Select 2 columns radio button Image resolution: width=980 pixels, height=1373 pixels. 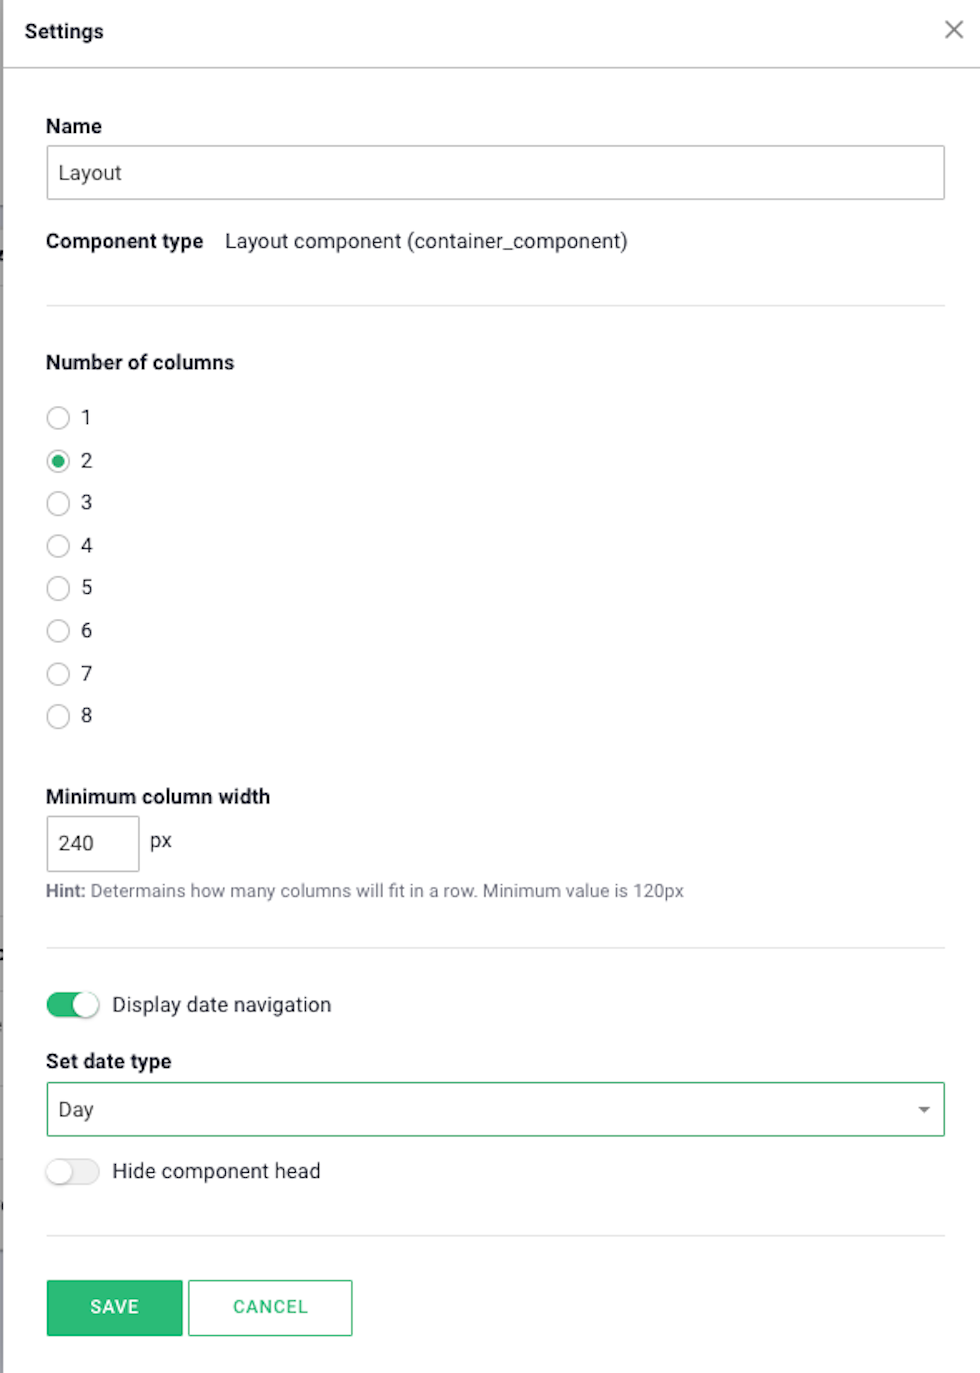58,461
